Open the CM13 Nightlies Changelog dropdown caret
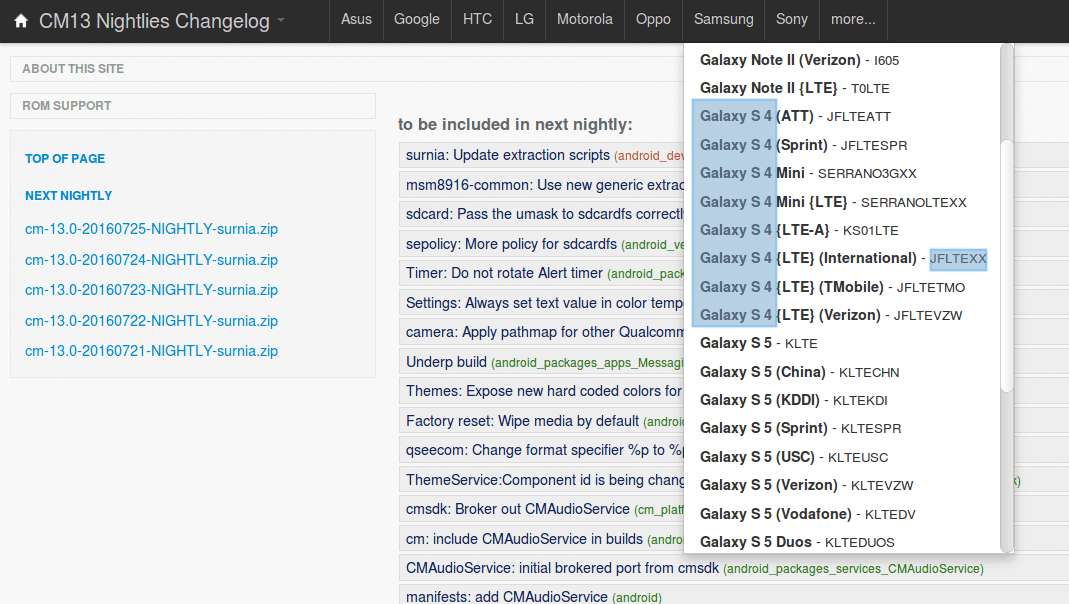Image resolution: width=1069 pixels, height=604 pixels. point(281,20)
